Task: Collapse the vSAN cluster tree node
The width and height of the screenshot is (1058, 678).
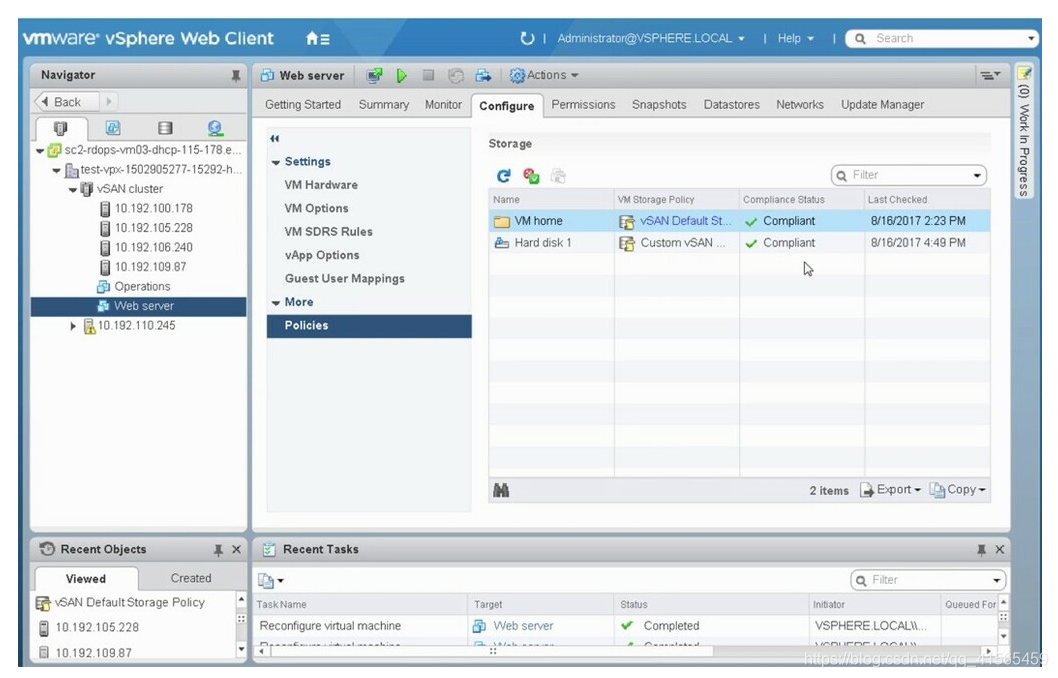Action: pos(73,190)
